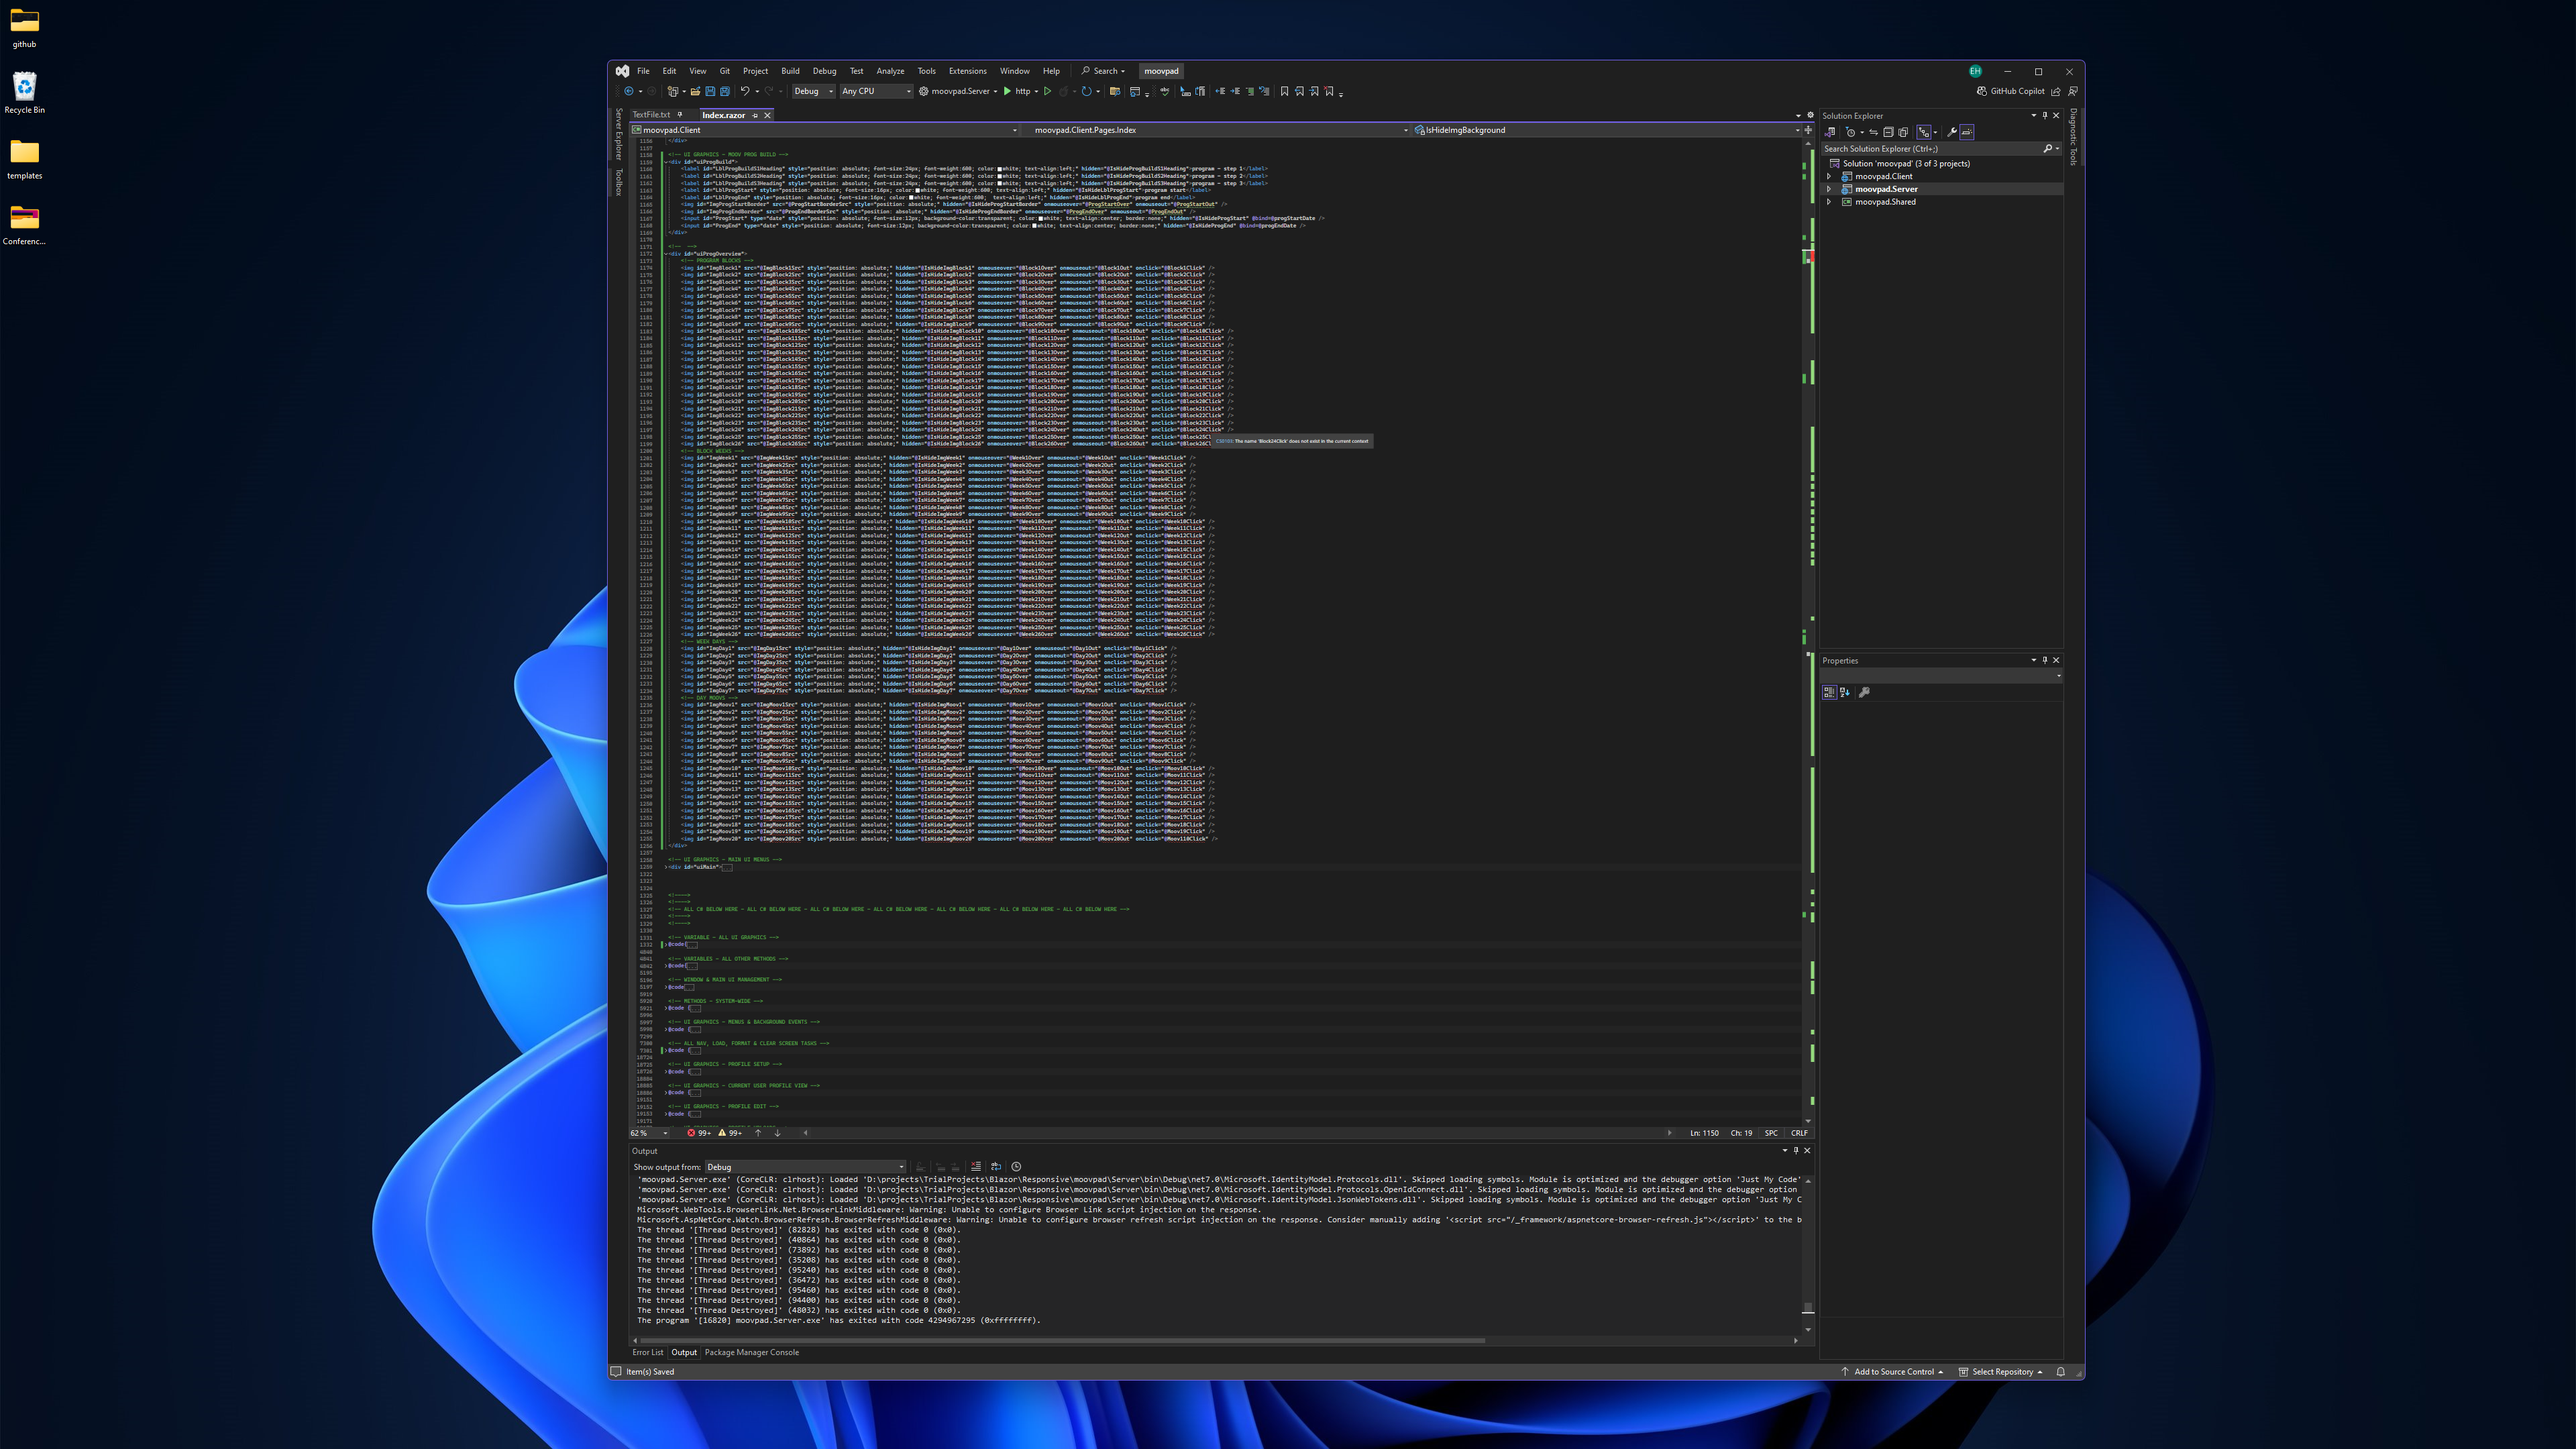This screenshot has height=1449, width=2576.
Task: Open the Package Manager Console tab
Action: pyautogui.click(x=751, y=1352)
